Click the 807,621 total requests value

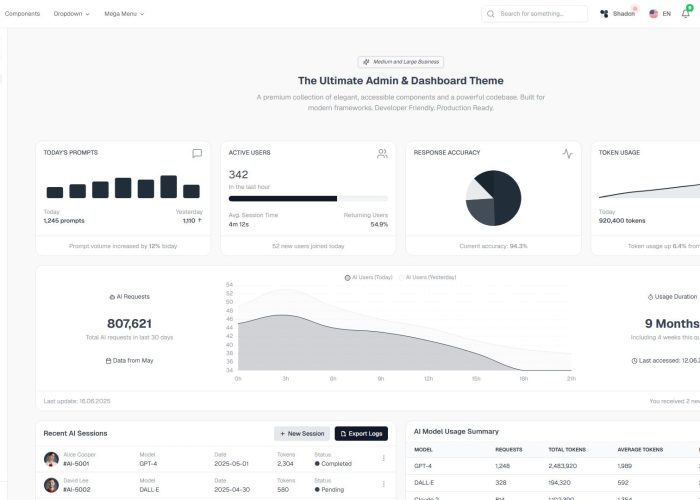[x=129, y=324]
